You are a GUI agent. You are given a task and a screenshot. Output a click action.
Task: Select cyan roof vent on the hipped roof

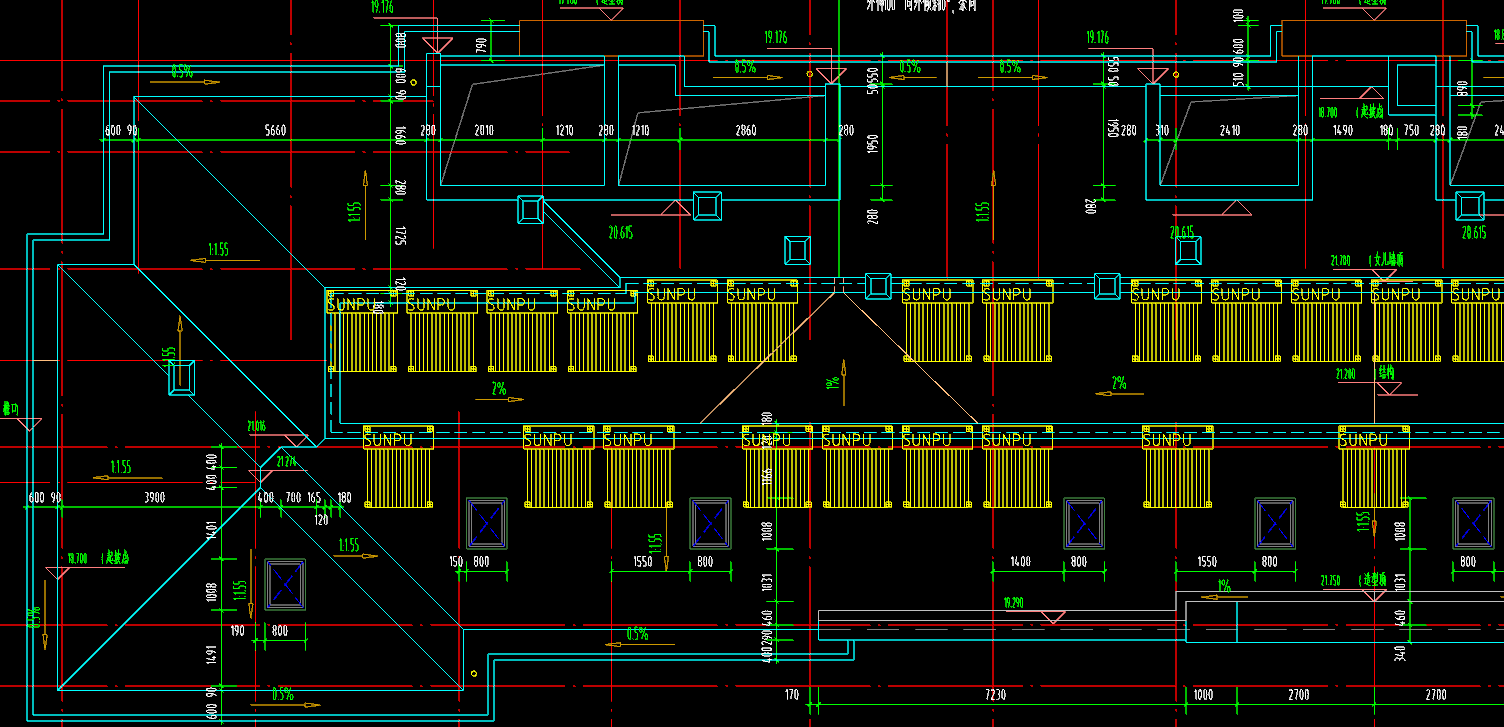(x=181, y=378)
